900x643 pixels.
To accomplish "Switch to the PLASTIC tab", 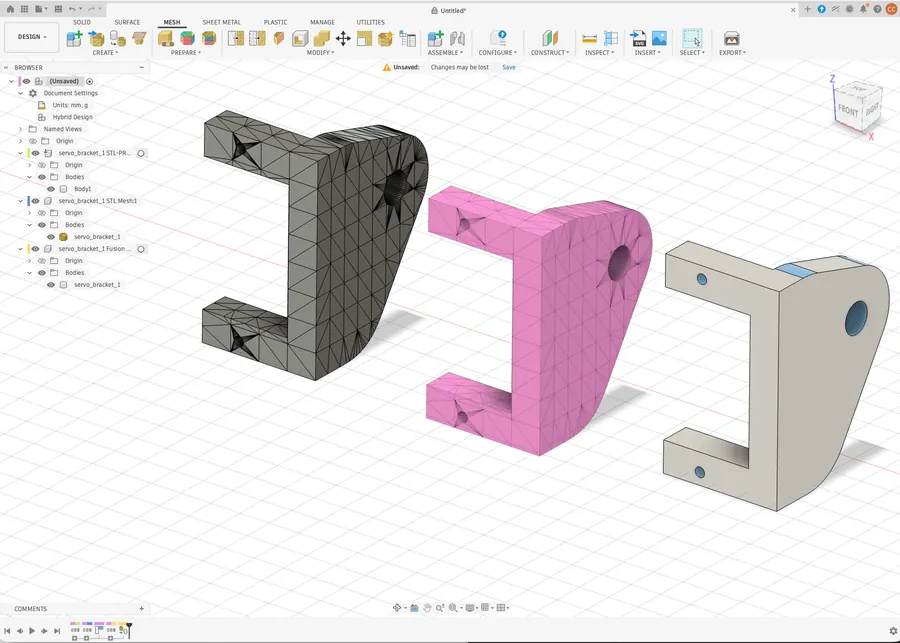I will coord(276,22).
